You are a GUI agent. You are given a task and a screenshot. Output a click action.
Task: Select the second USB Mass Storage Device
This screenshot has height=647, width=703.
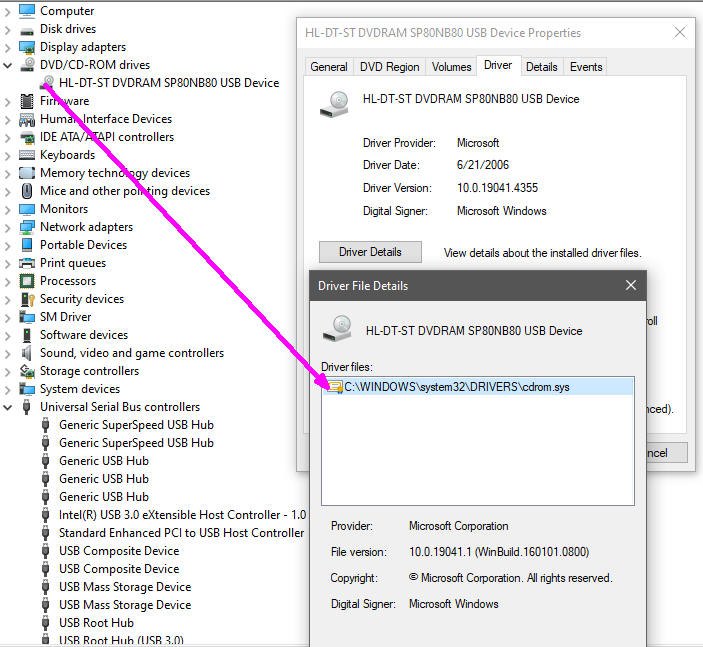point(125,605)
